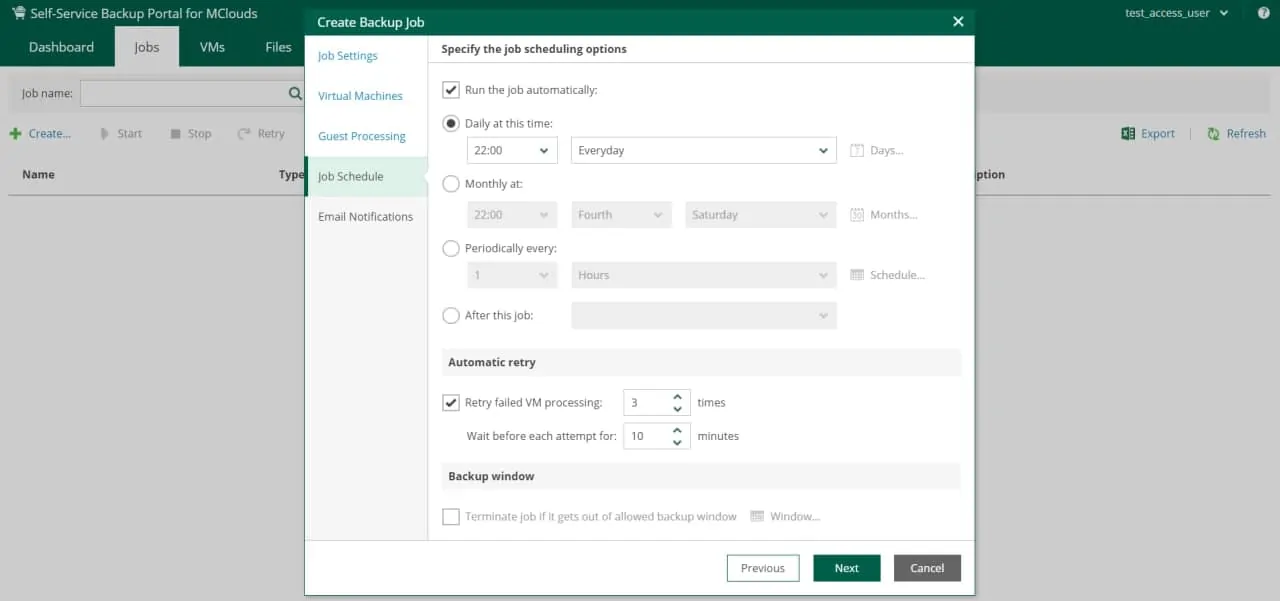Sort by the Name column header
Viewport: 1280px width, 601px height.
(38, 175)
